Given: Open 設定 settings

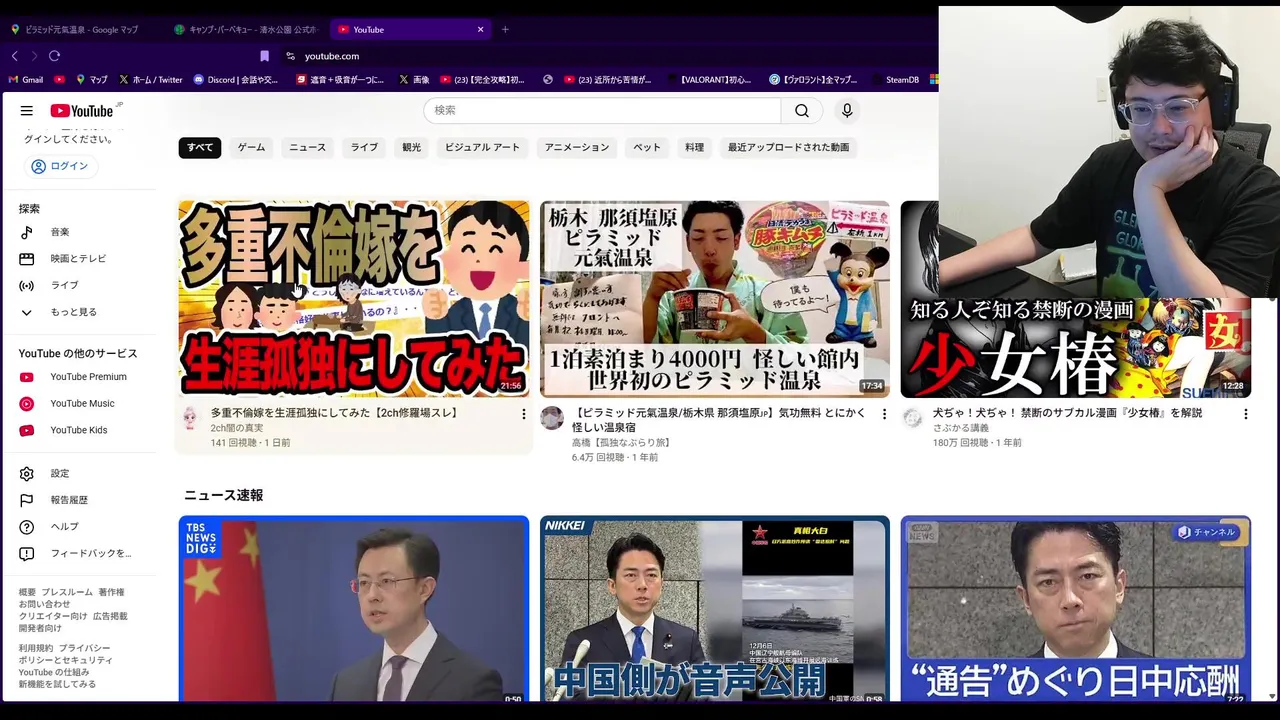Looking at the screenshot, I should click(x=80, y=474).
